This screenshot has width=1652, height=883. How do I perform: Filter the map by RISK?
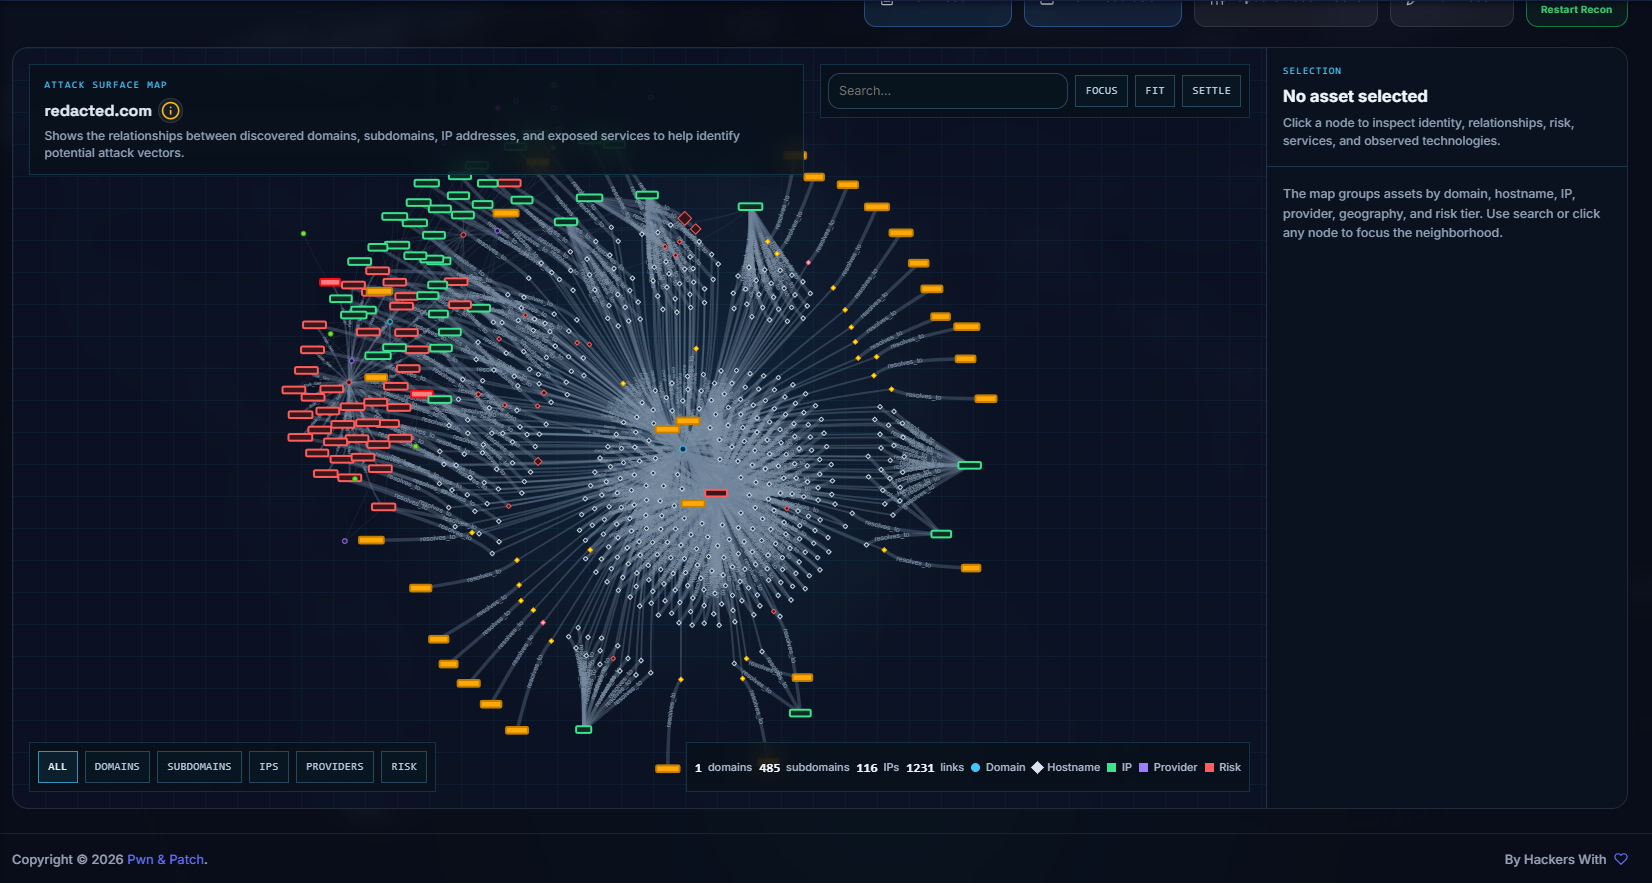coord(404,767)
